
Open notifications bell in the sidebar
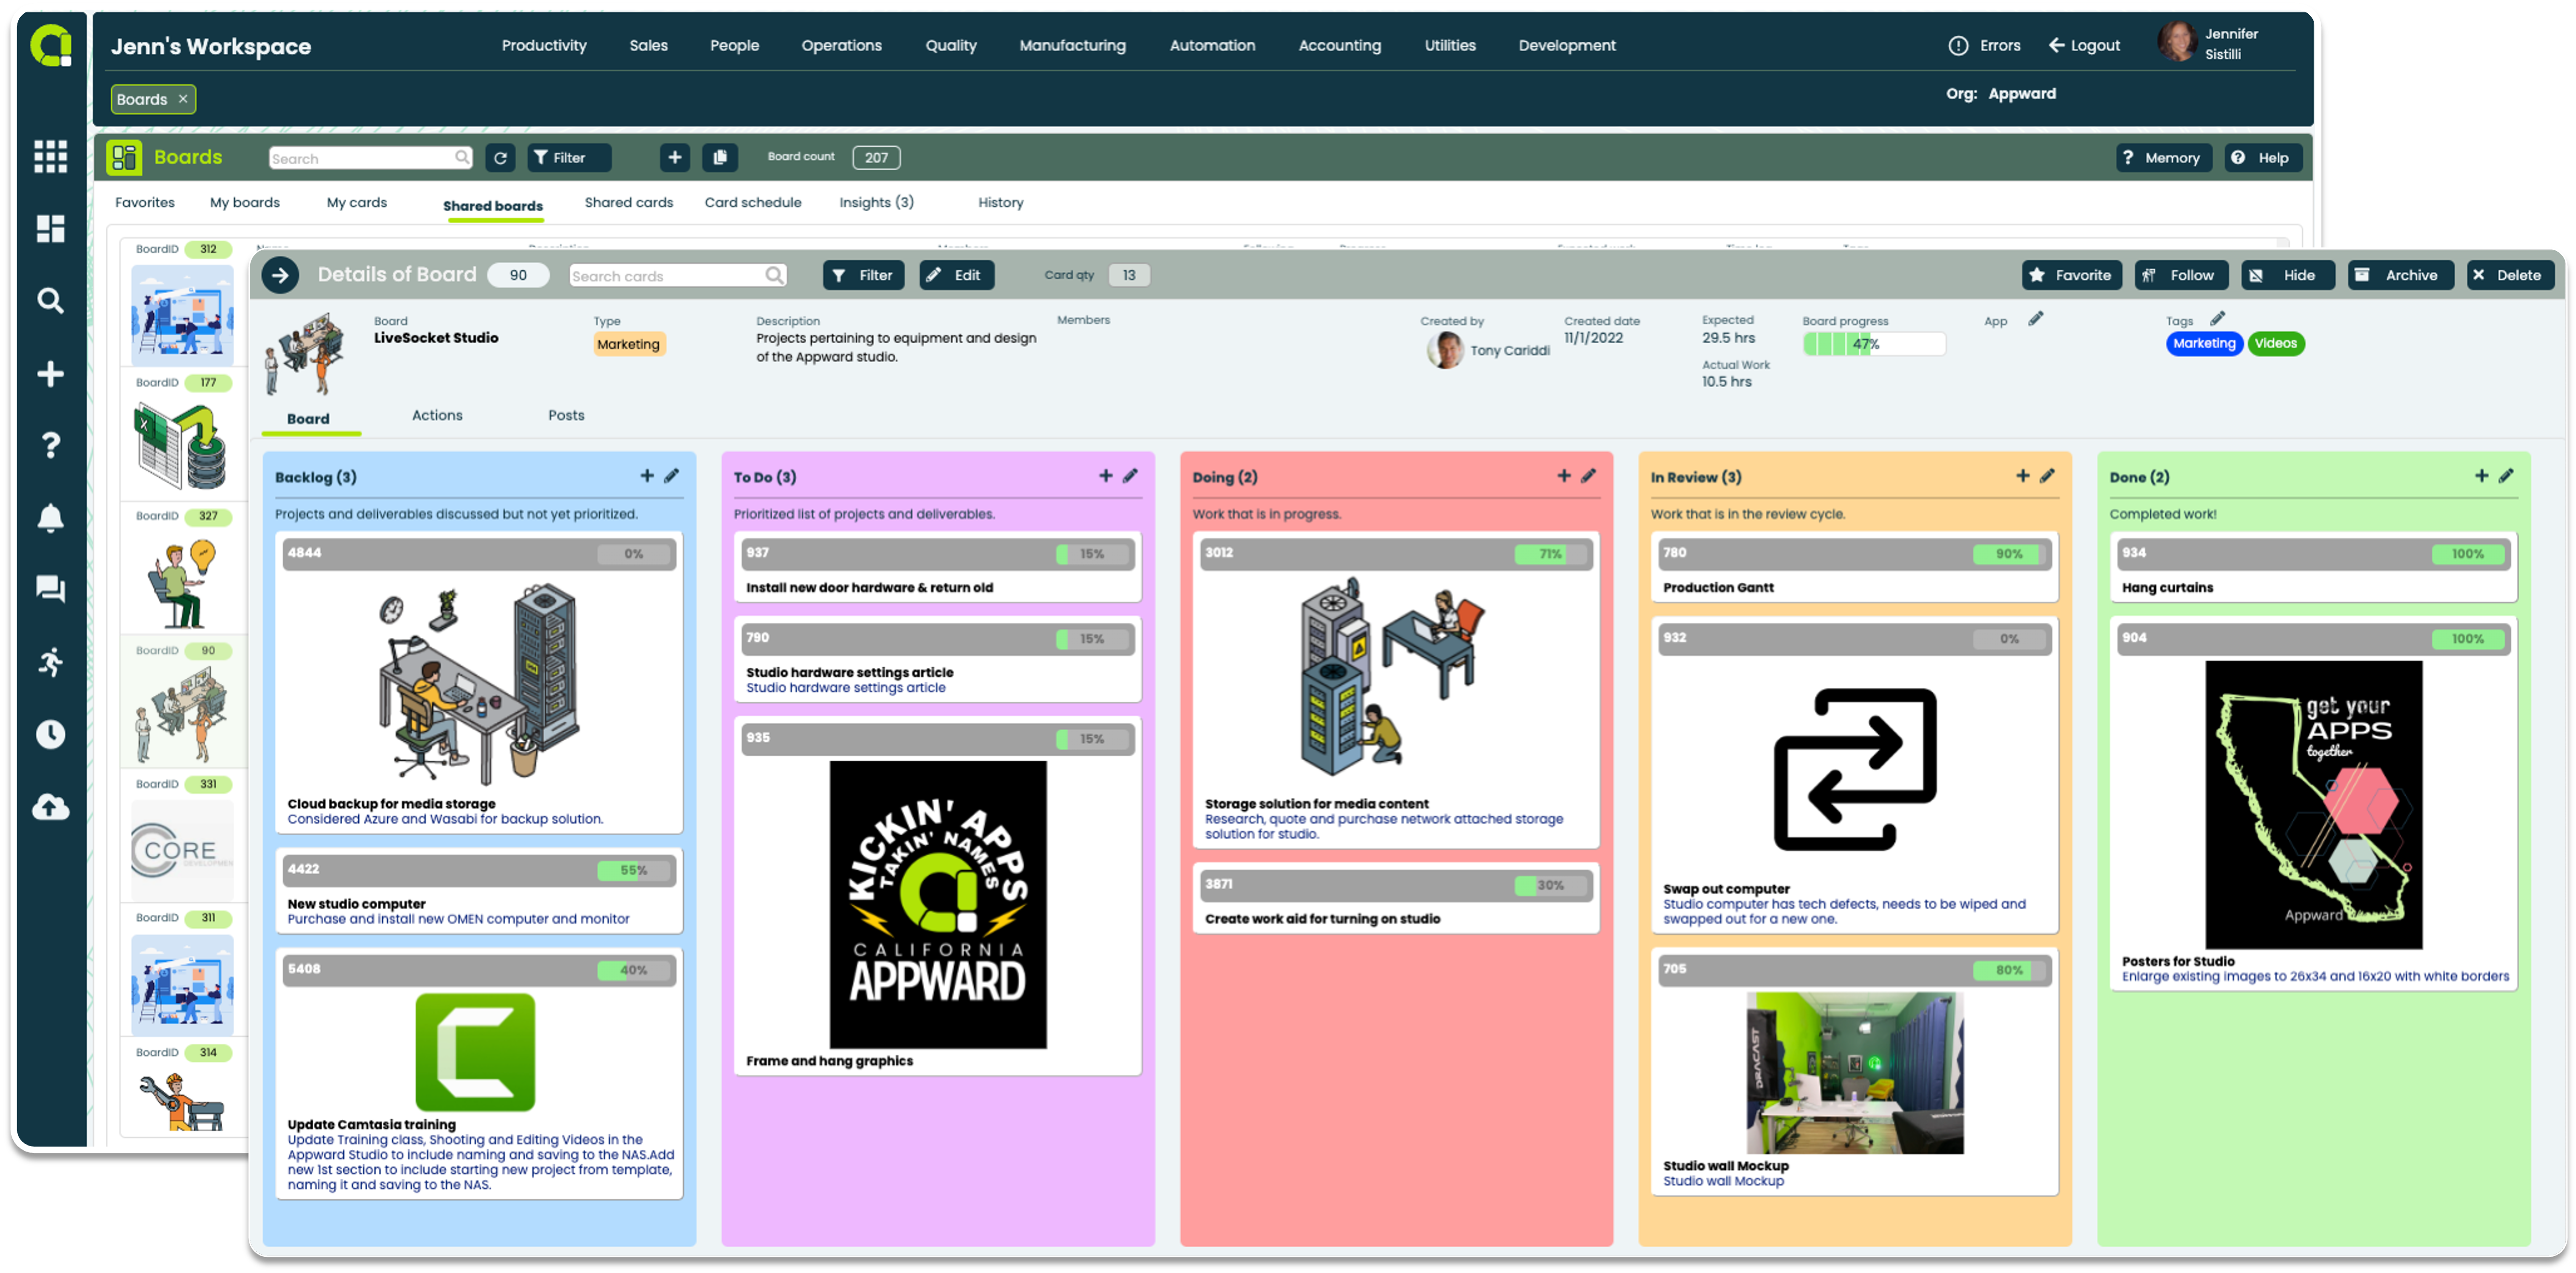pos(50,518)
